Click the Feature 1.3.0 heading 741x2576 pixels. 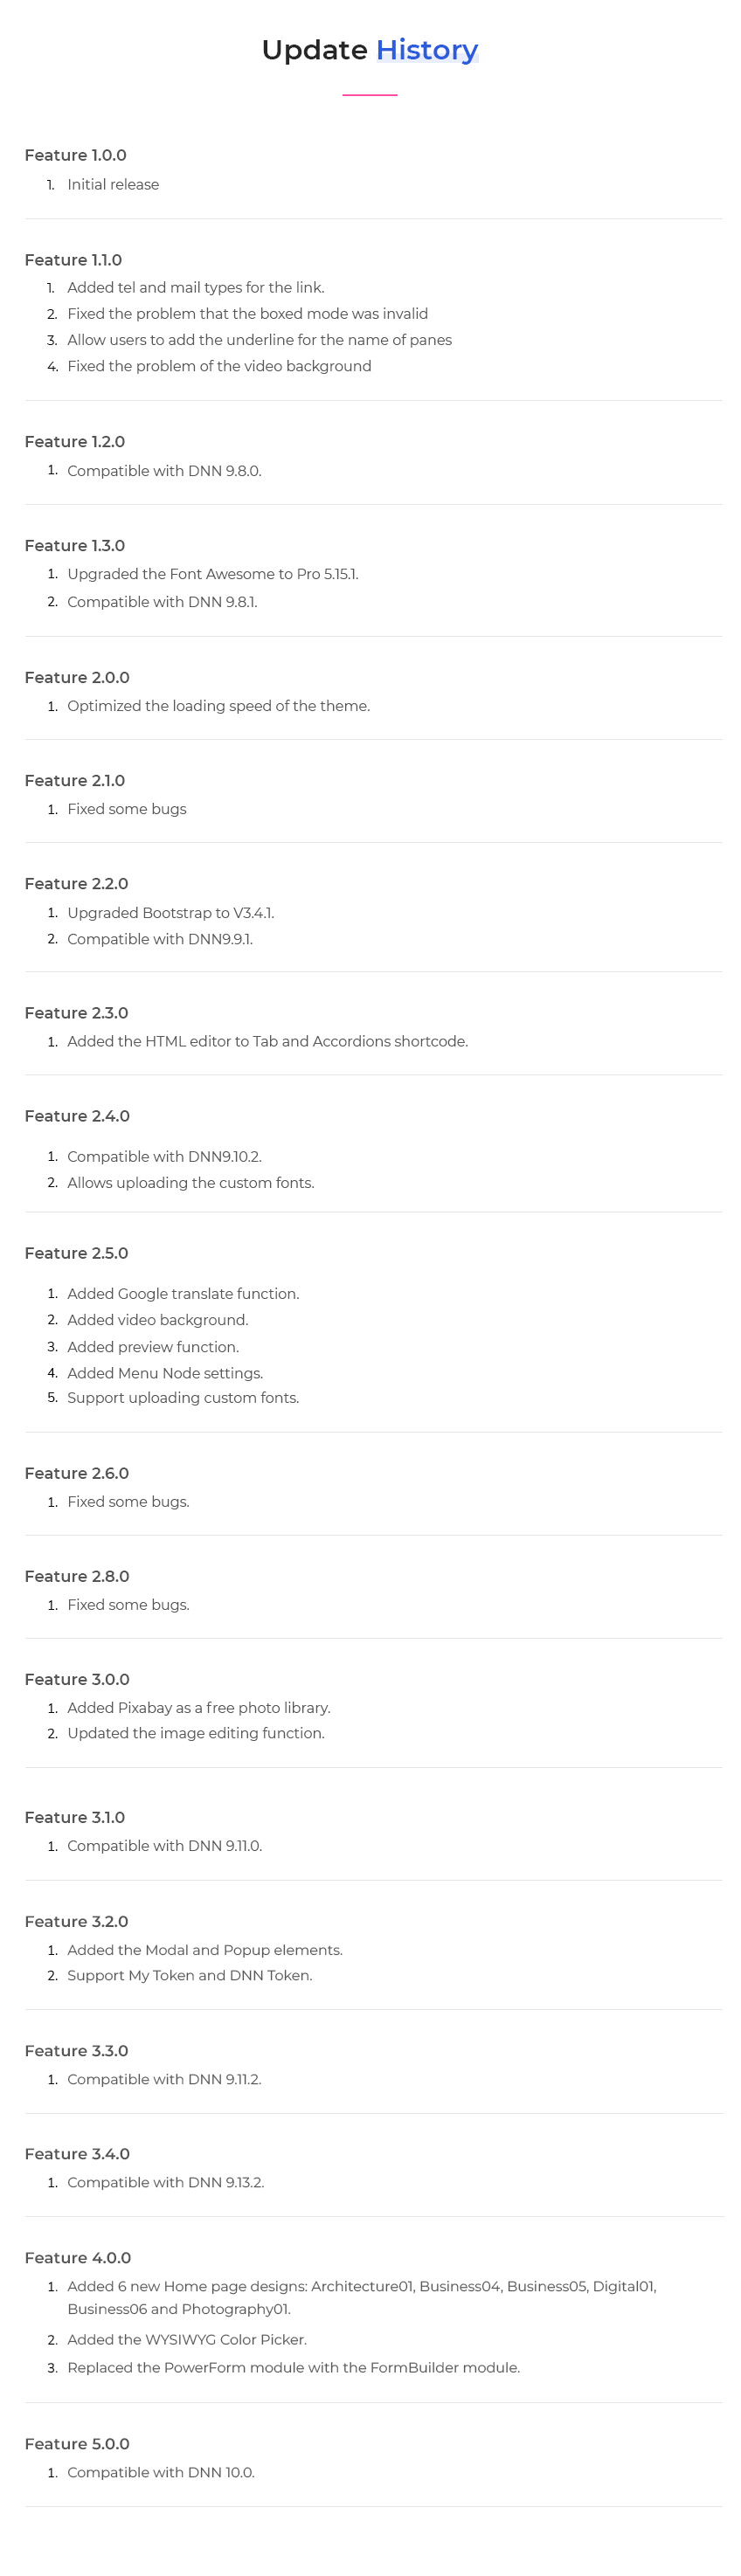[75, 545]
